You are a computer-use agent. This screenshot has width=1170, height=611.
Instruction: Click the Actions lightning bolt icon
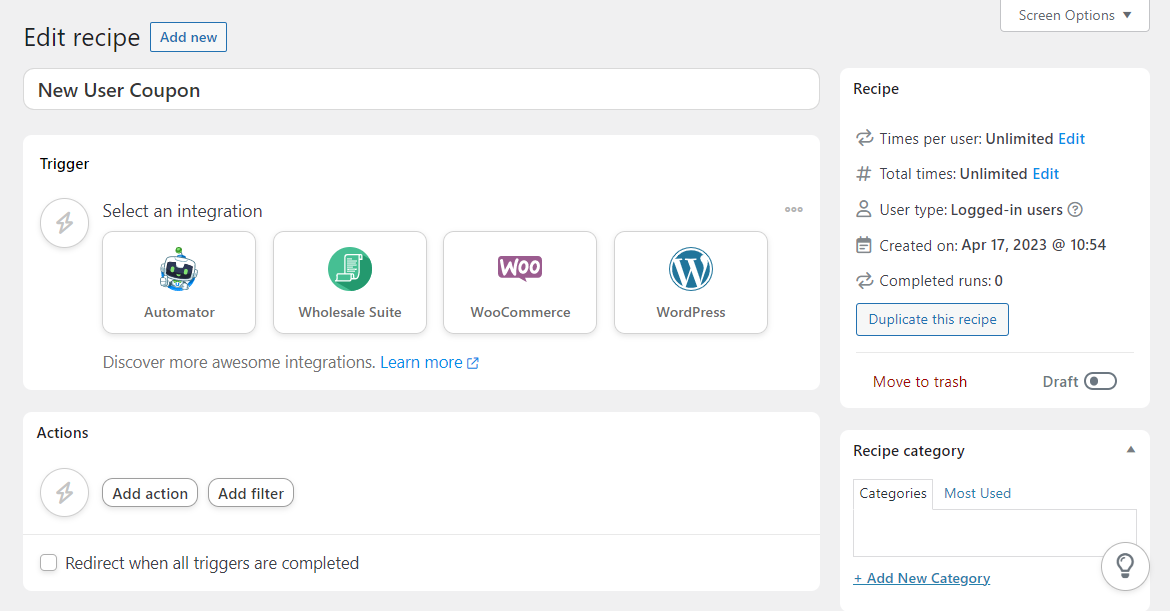[x=65, y=492]
